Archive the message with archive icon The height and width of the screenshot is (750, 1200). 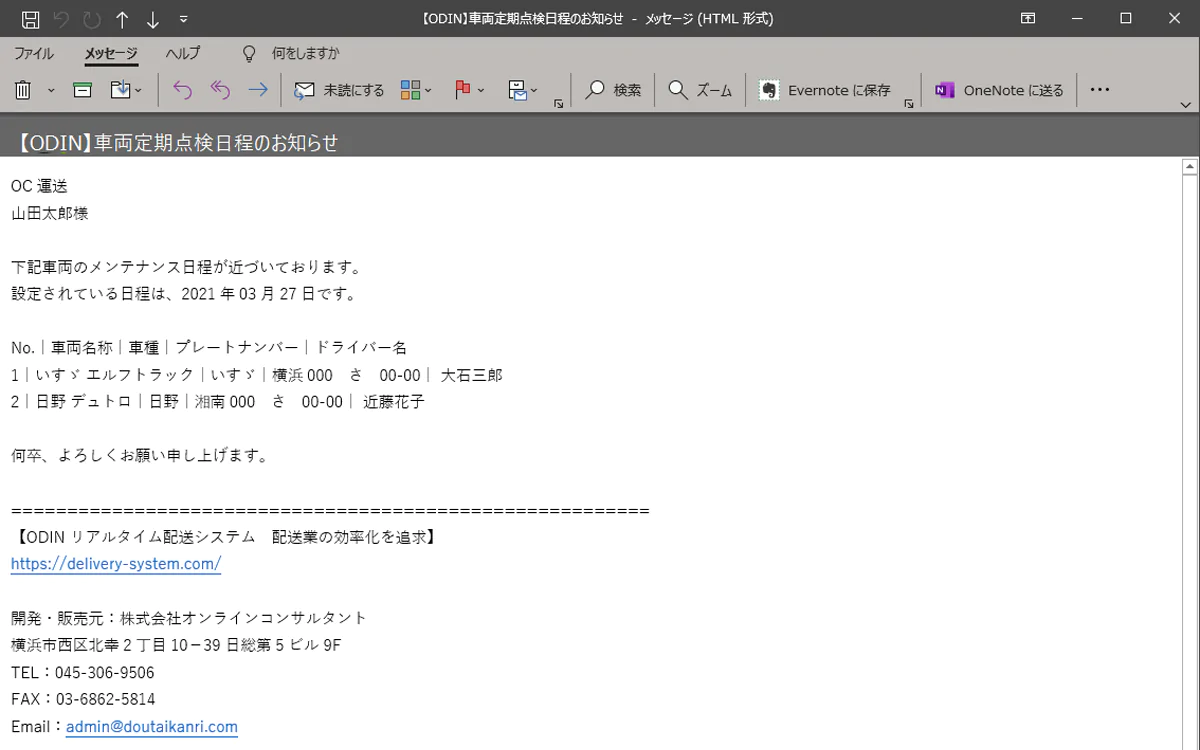pyautogui.click(x=83, y=90)
